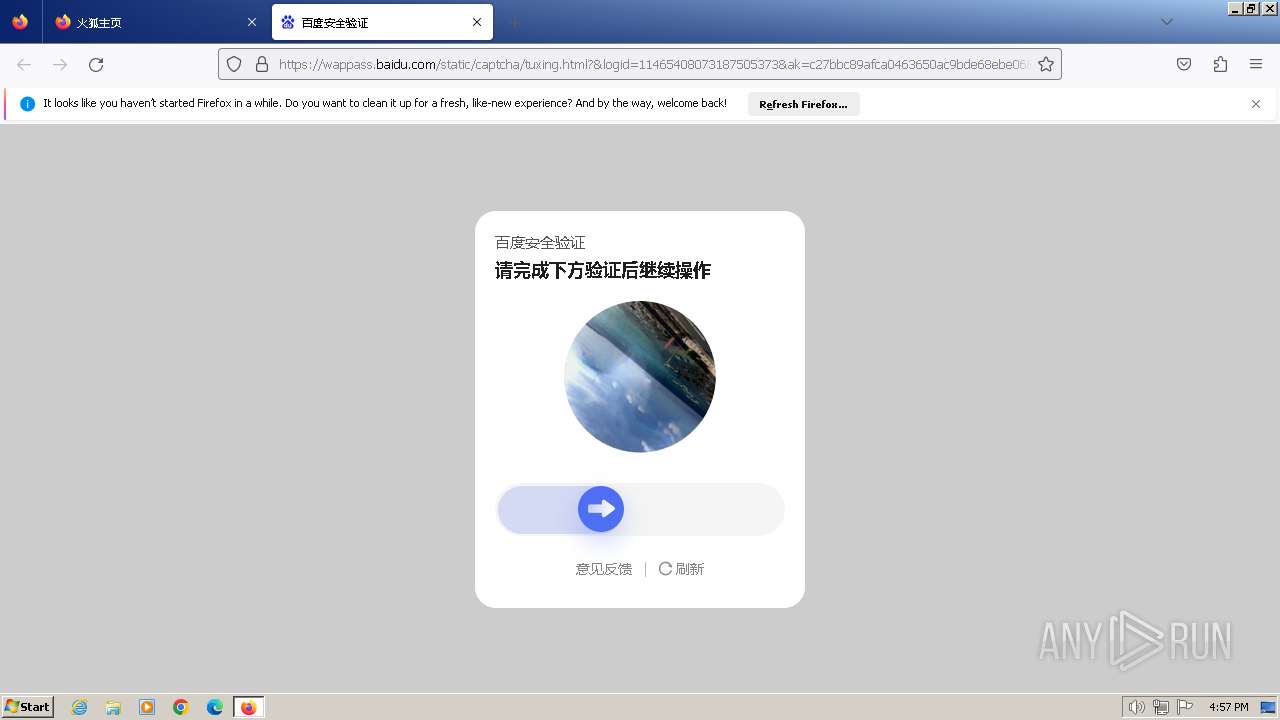Launch Google Chrome from taskbar
Image resolution: width=1280 pixels, height=720 pixels.
point(181,707)
